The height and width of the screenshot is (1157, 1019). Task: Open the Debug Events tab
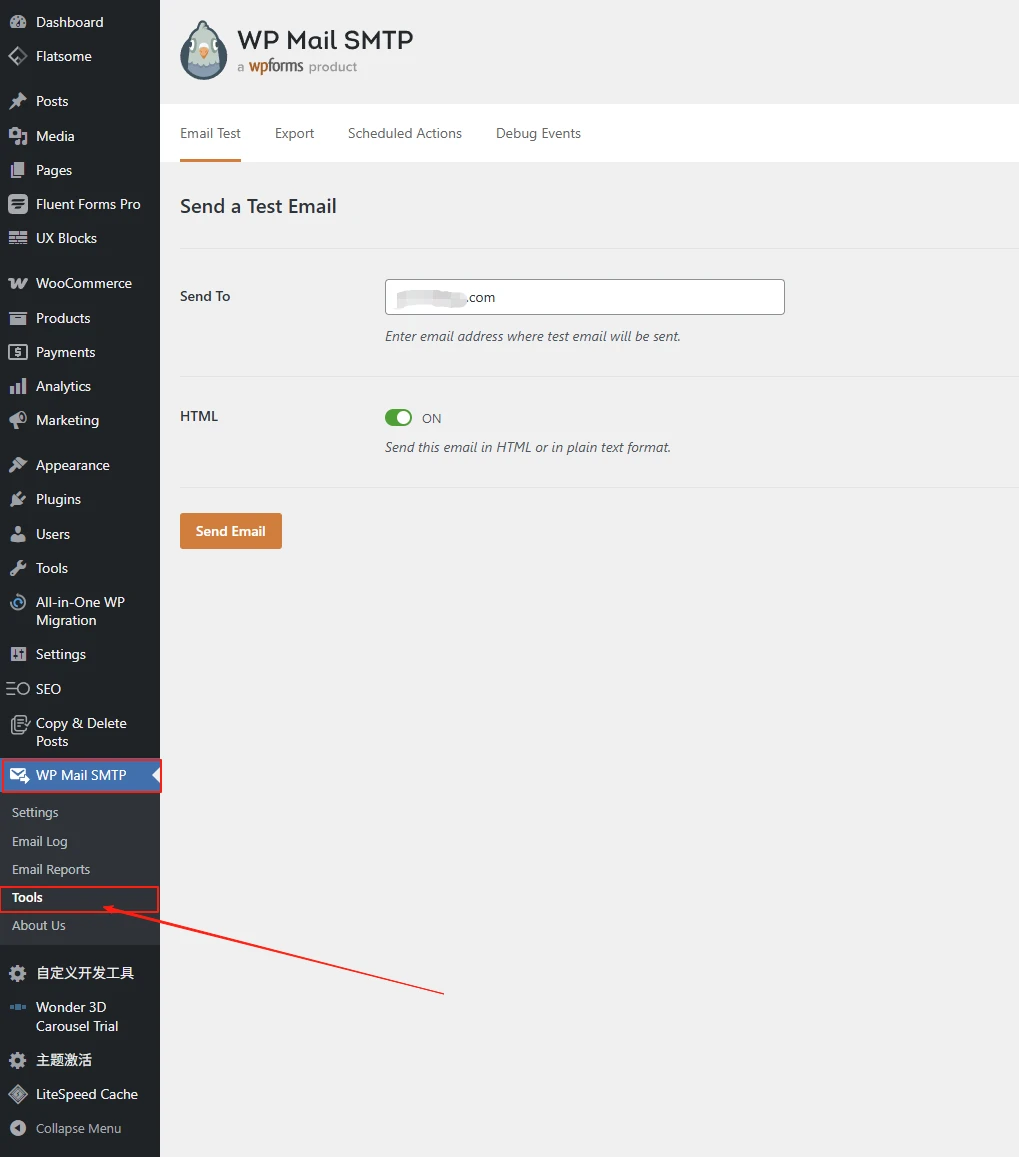pos(538,133)
